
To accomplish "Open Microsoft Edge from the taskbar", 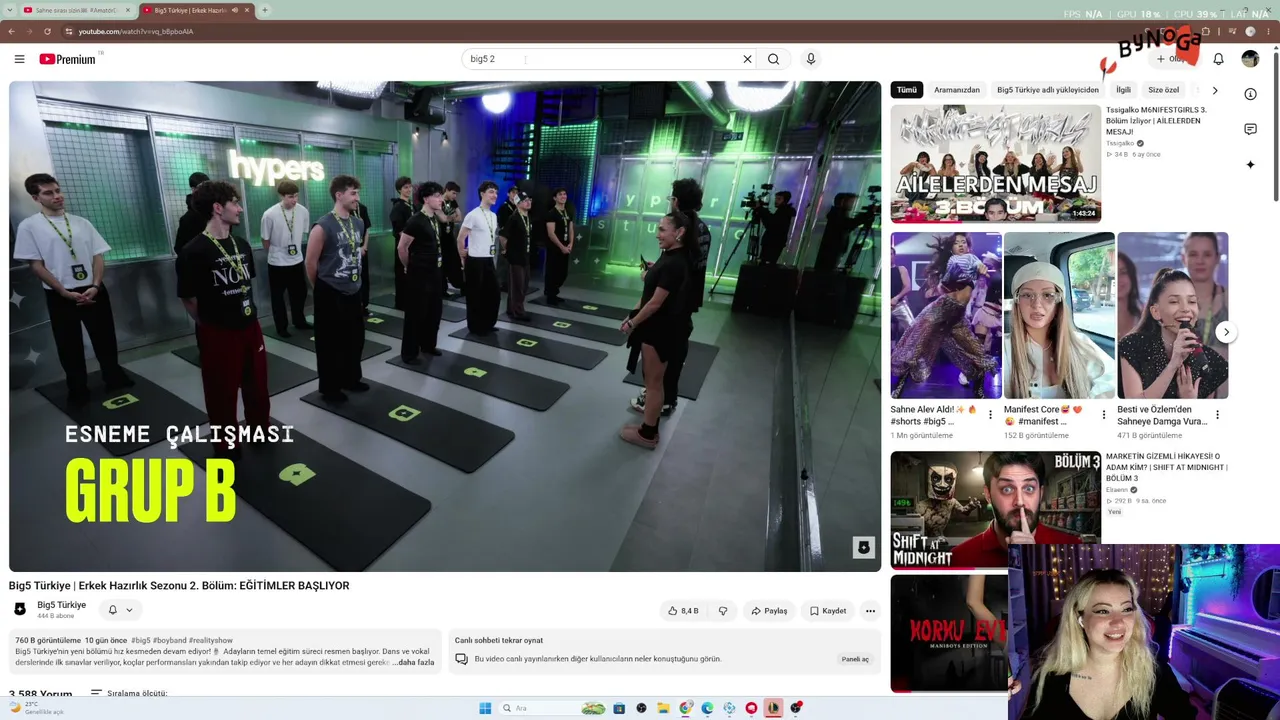I will click(x=707, y=708).
